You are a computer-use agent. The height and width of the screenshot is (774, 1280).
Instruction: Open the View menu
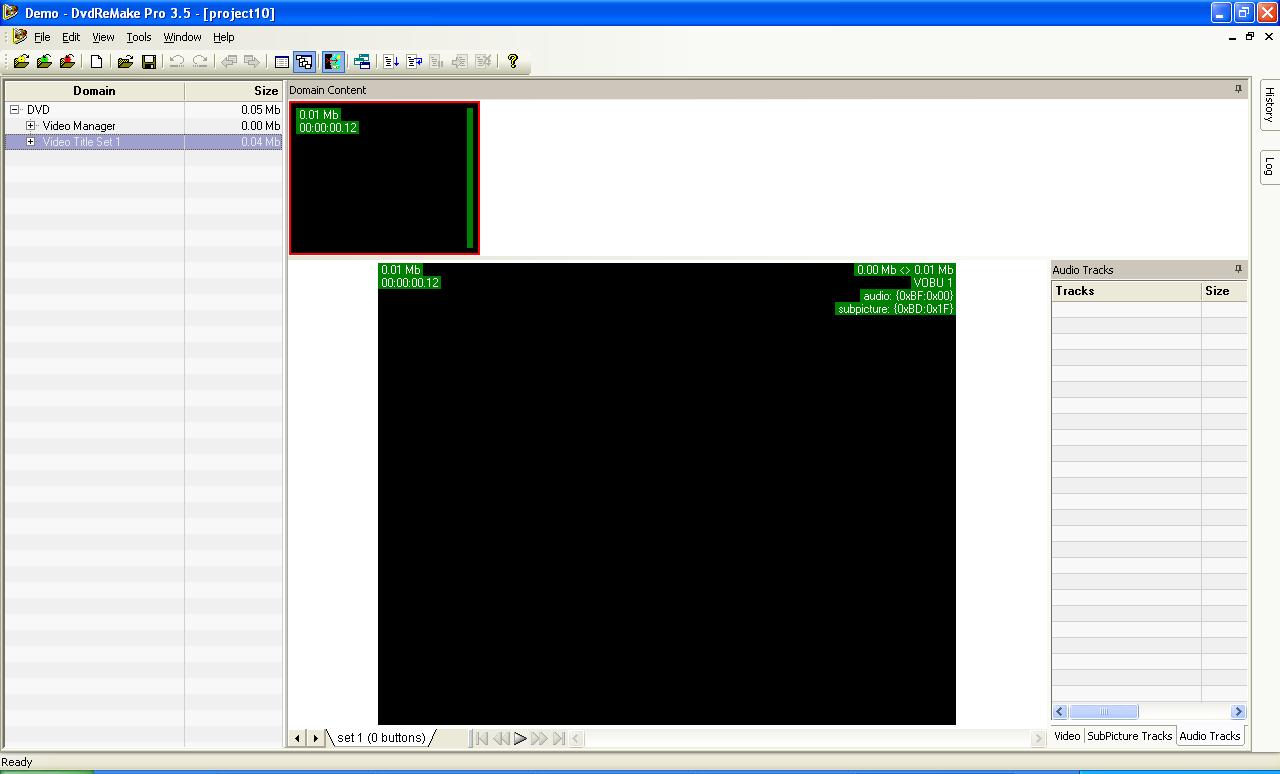pyautogui.click(x=103, y=37)
